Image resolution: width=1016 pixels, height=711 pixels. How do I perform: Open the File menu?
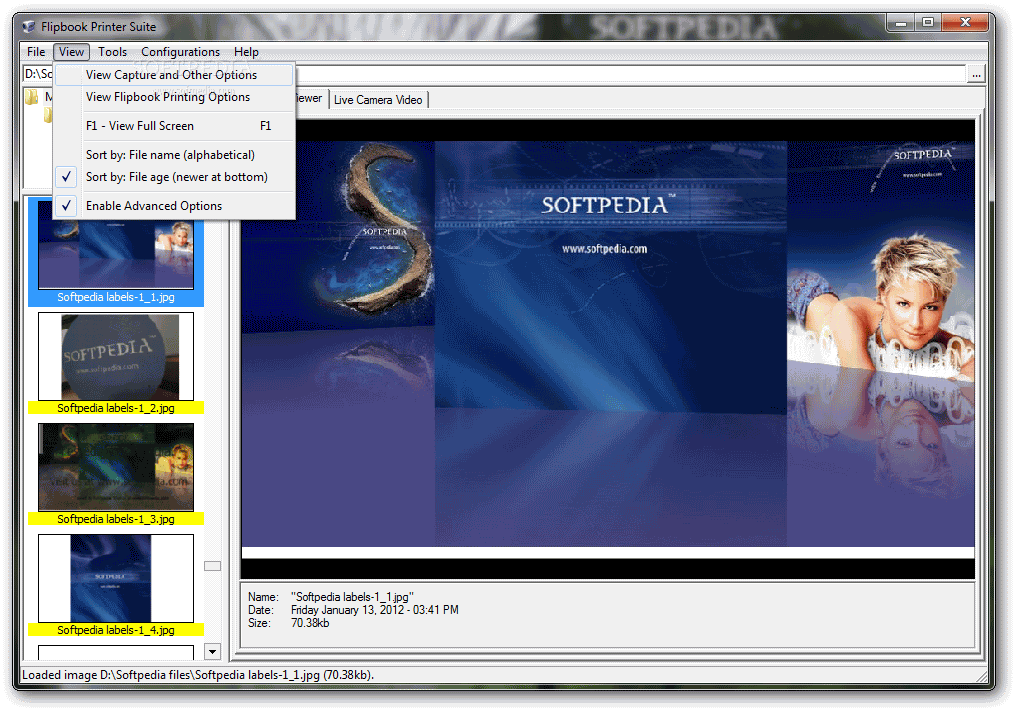coord(36,52)
